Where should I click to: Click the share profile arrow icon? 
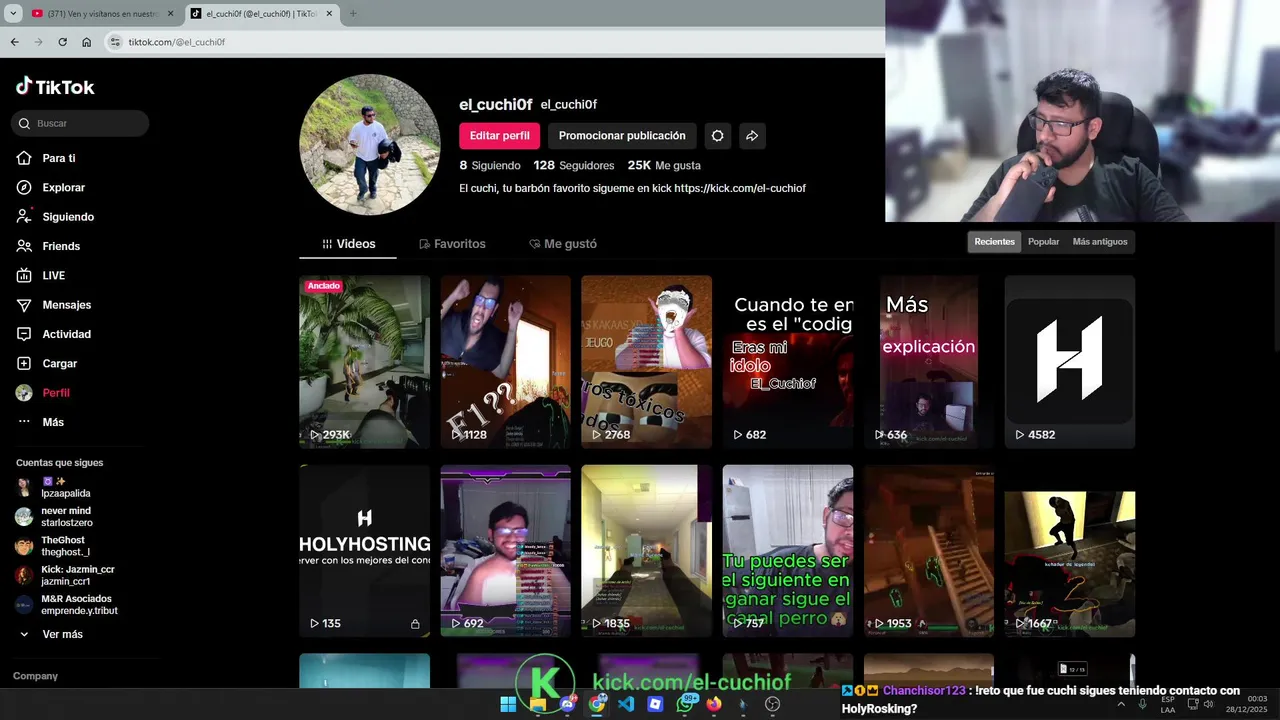pyautogui.click(x=752, y=136)
